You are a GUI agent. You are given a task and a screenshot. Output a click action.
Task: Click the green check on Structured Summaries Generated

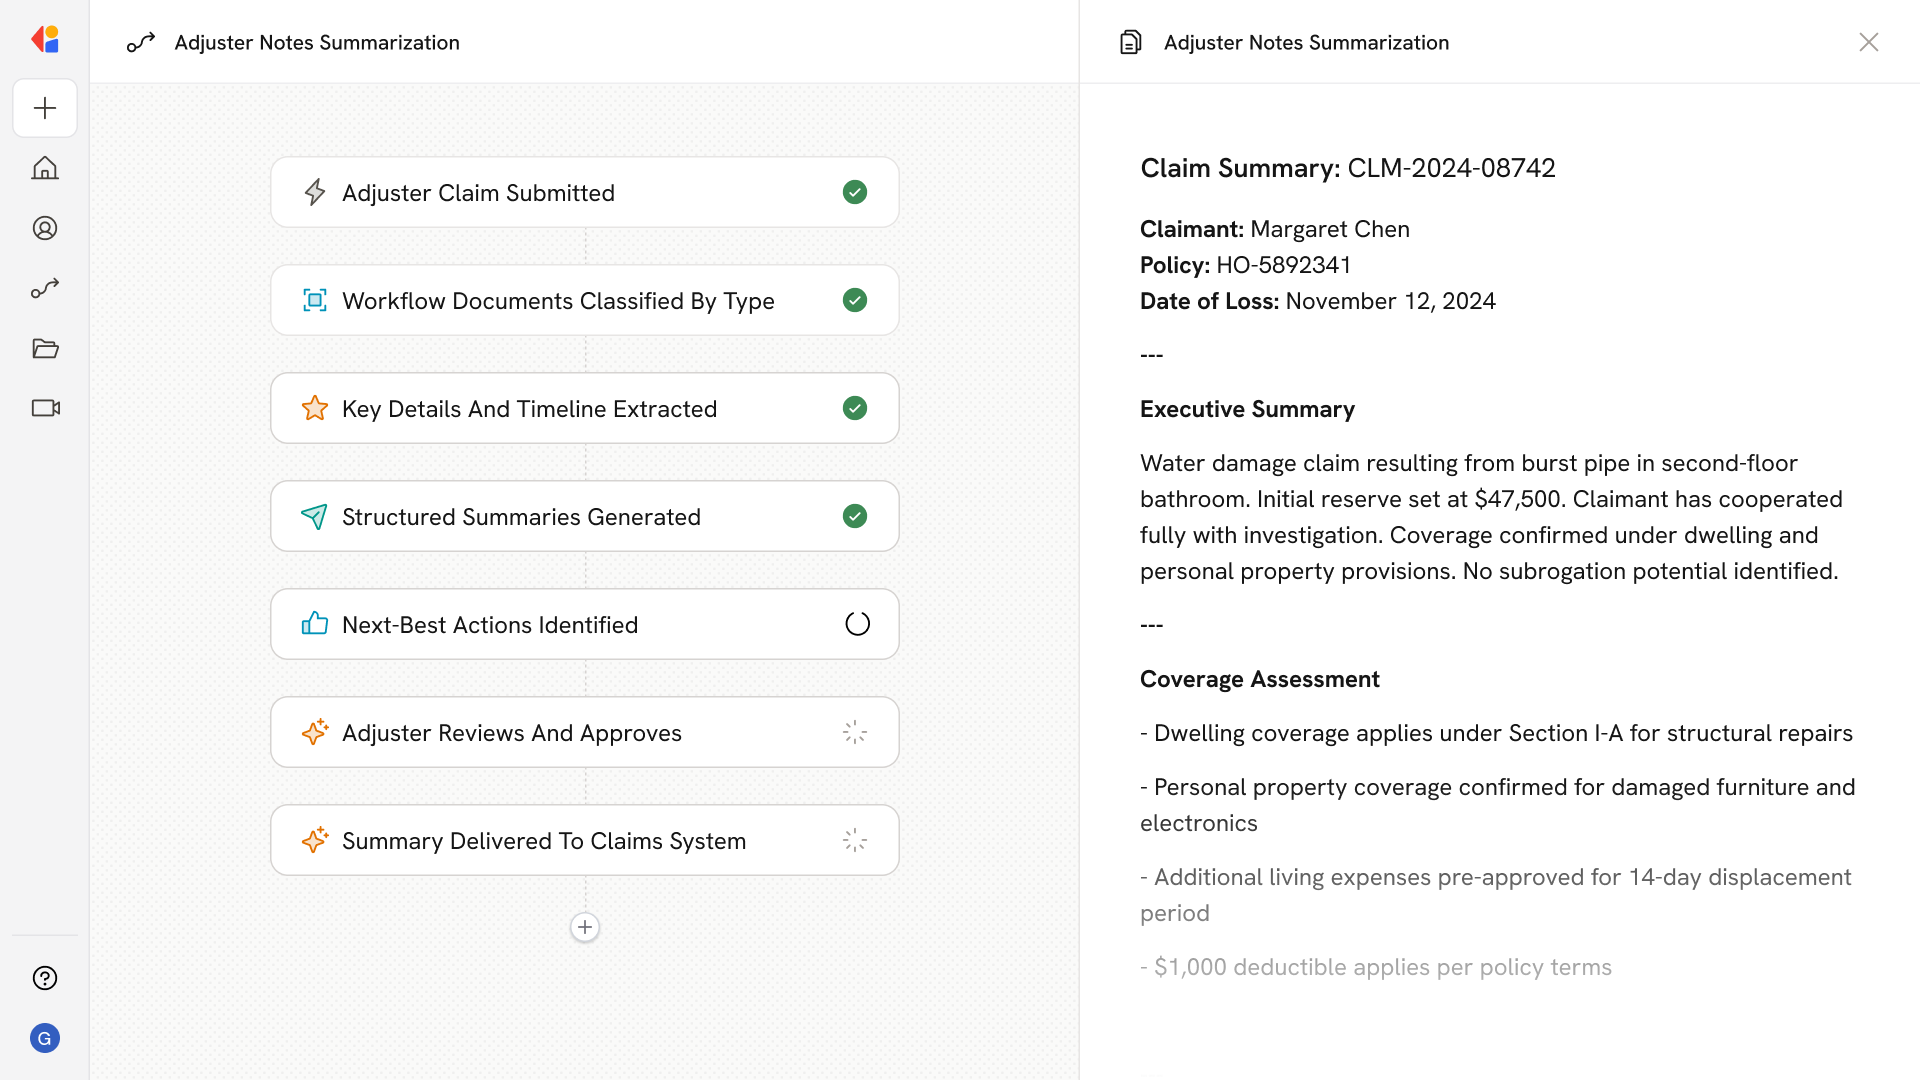tap(854, 516)
